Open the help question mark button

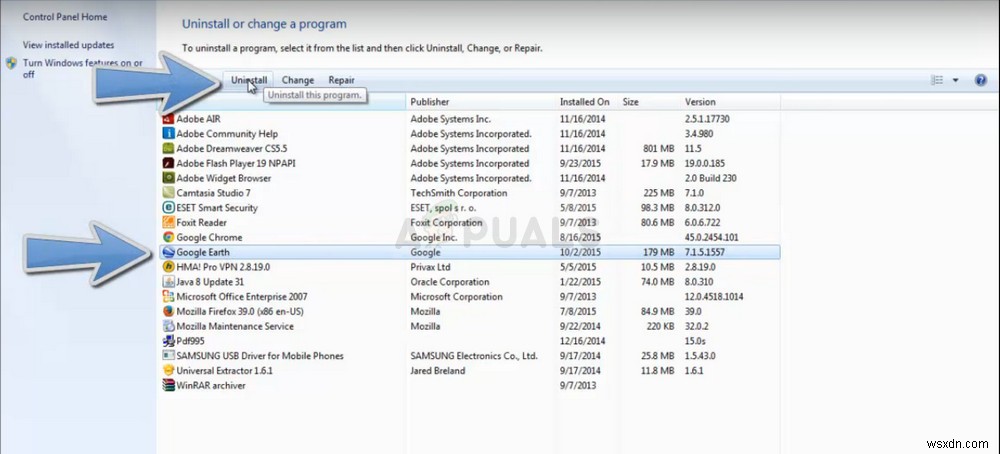point(981,80)
